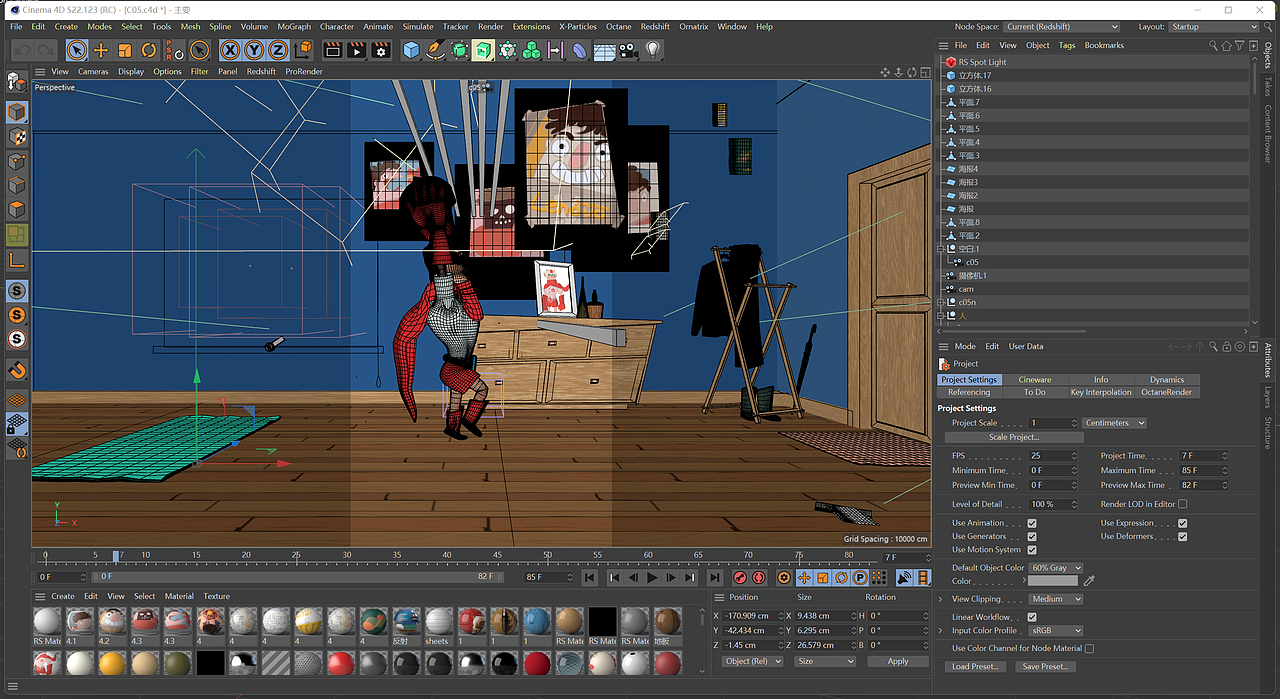Play the animation forward
Image resolution: width=1280 pixels, height=699 pixels.
[x=652, y=577]
